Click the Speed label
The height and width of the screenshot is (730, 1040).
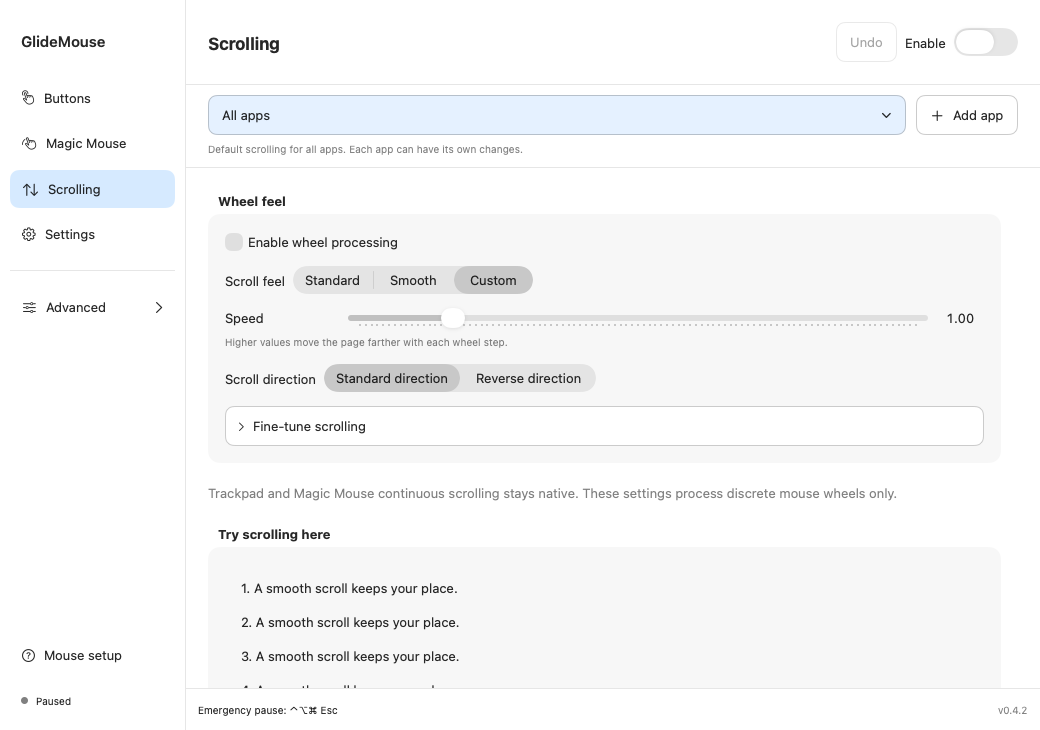[244, 318]
